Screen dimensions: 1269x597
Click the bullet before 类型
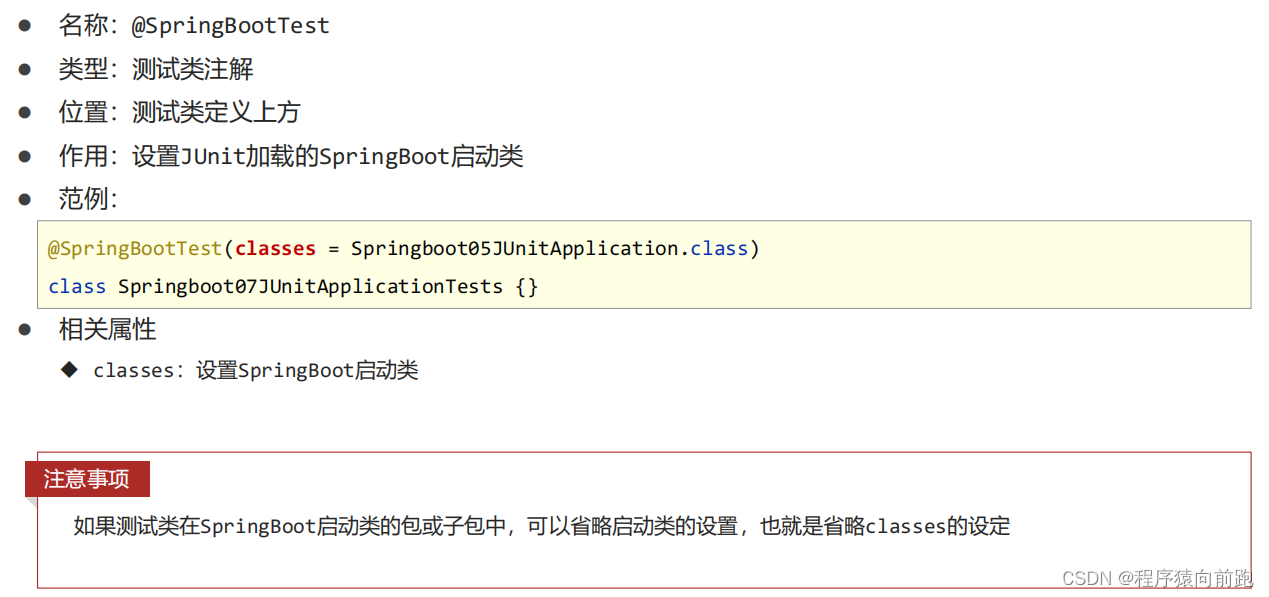point(25,69)
